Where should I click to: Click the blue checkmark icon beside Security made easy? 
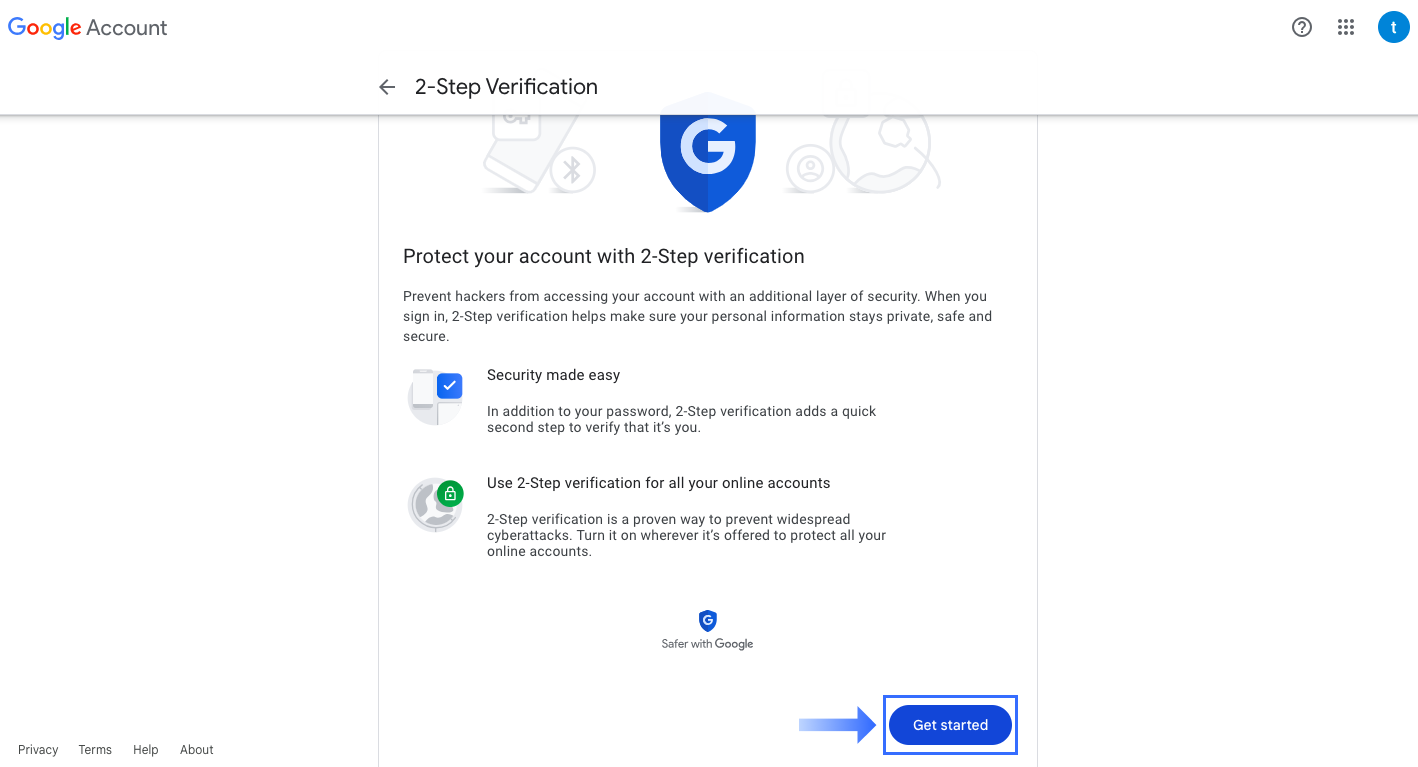tap(450, 385)
